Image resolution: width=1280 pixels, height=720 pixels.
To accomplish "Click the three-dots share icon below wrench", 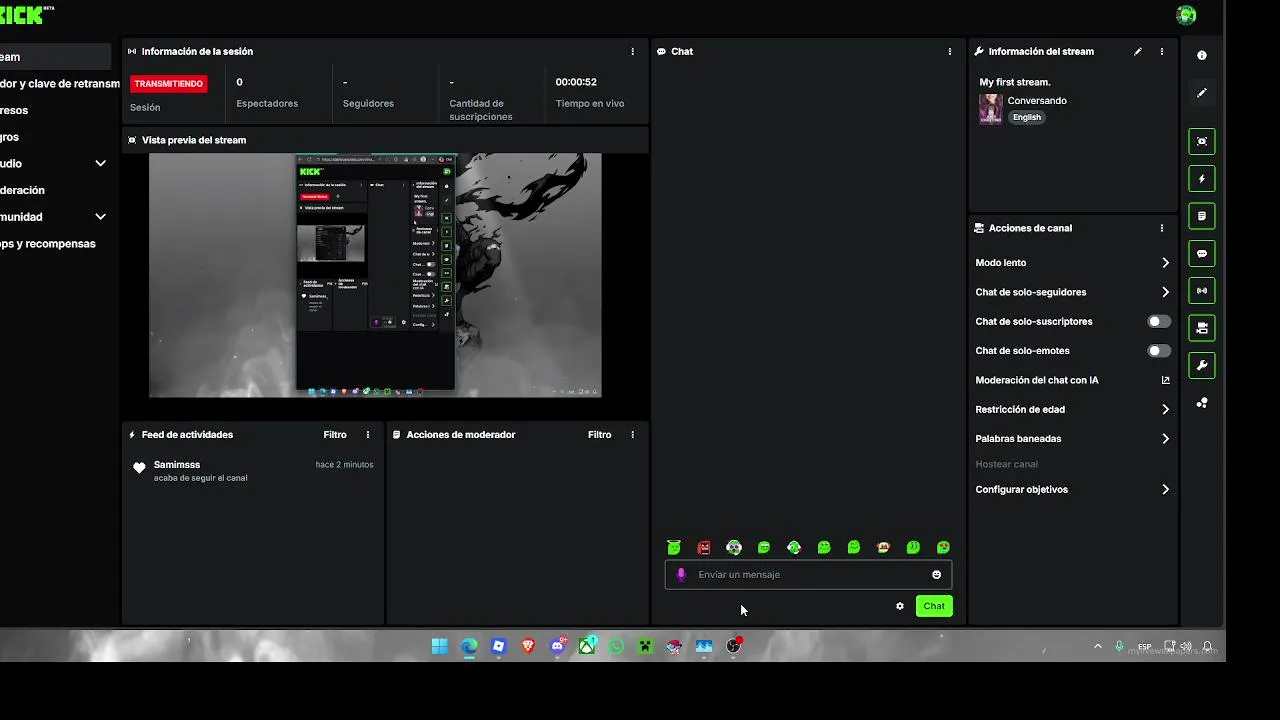I will (1202, 403).
